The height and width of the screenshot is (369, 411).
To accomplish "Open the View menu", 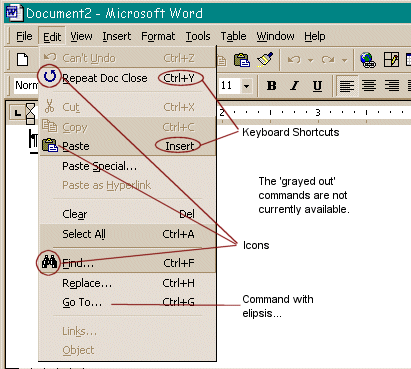I will click(x=81, y=36).
